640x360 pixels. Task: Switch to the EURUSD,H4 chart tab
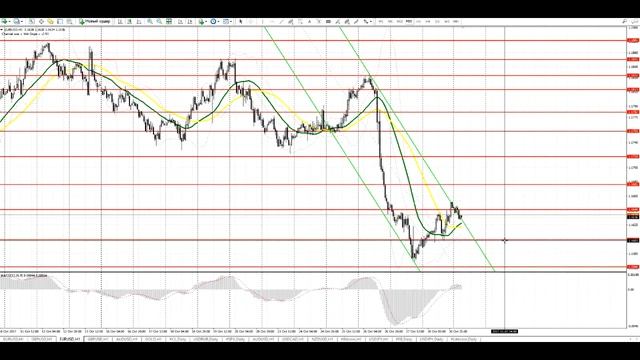coord(14,339)
